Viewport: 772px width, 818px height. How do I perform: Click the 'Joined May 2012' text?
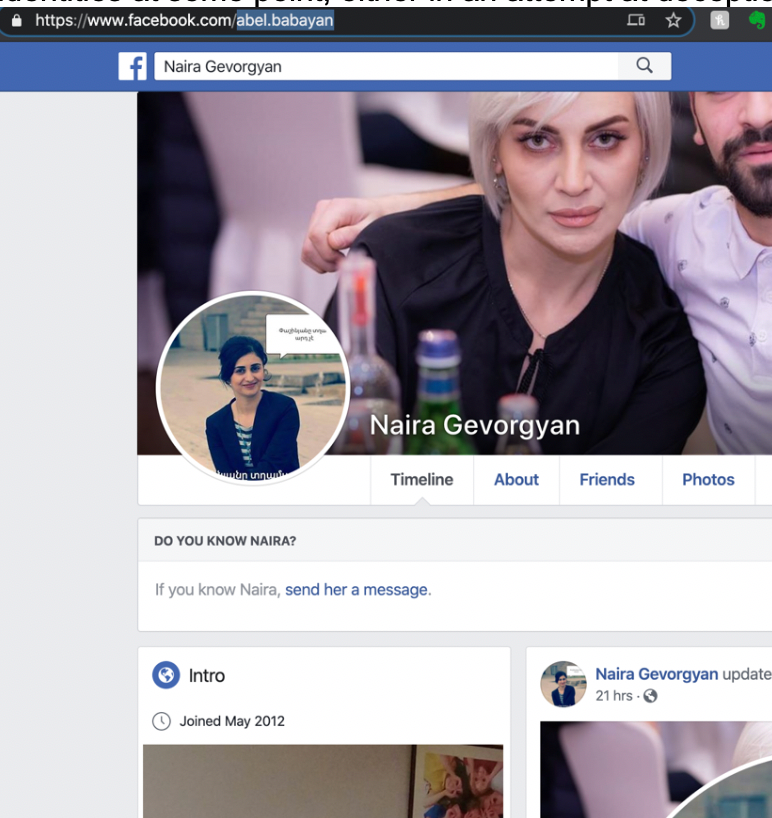[x=232, y=721]
